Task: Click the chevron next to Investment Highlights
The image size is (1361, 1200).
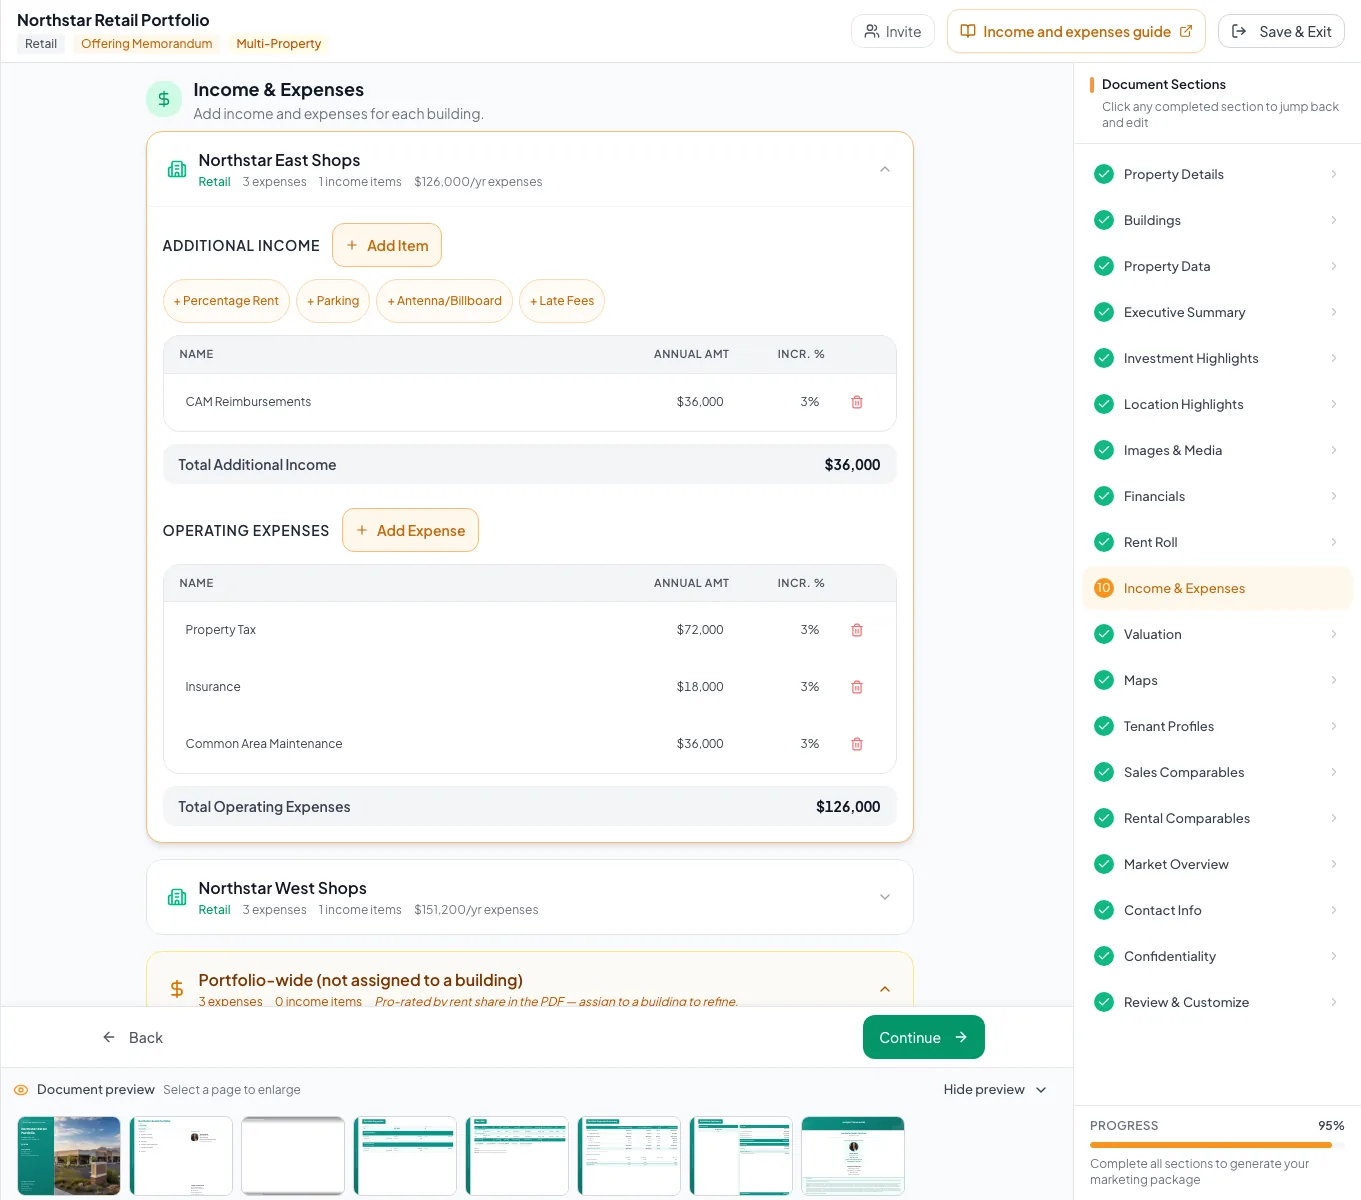Action: coord(1334,358)
